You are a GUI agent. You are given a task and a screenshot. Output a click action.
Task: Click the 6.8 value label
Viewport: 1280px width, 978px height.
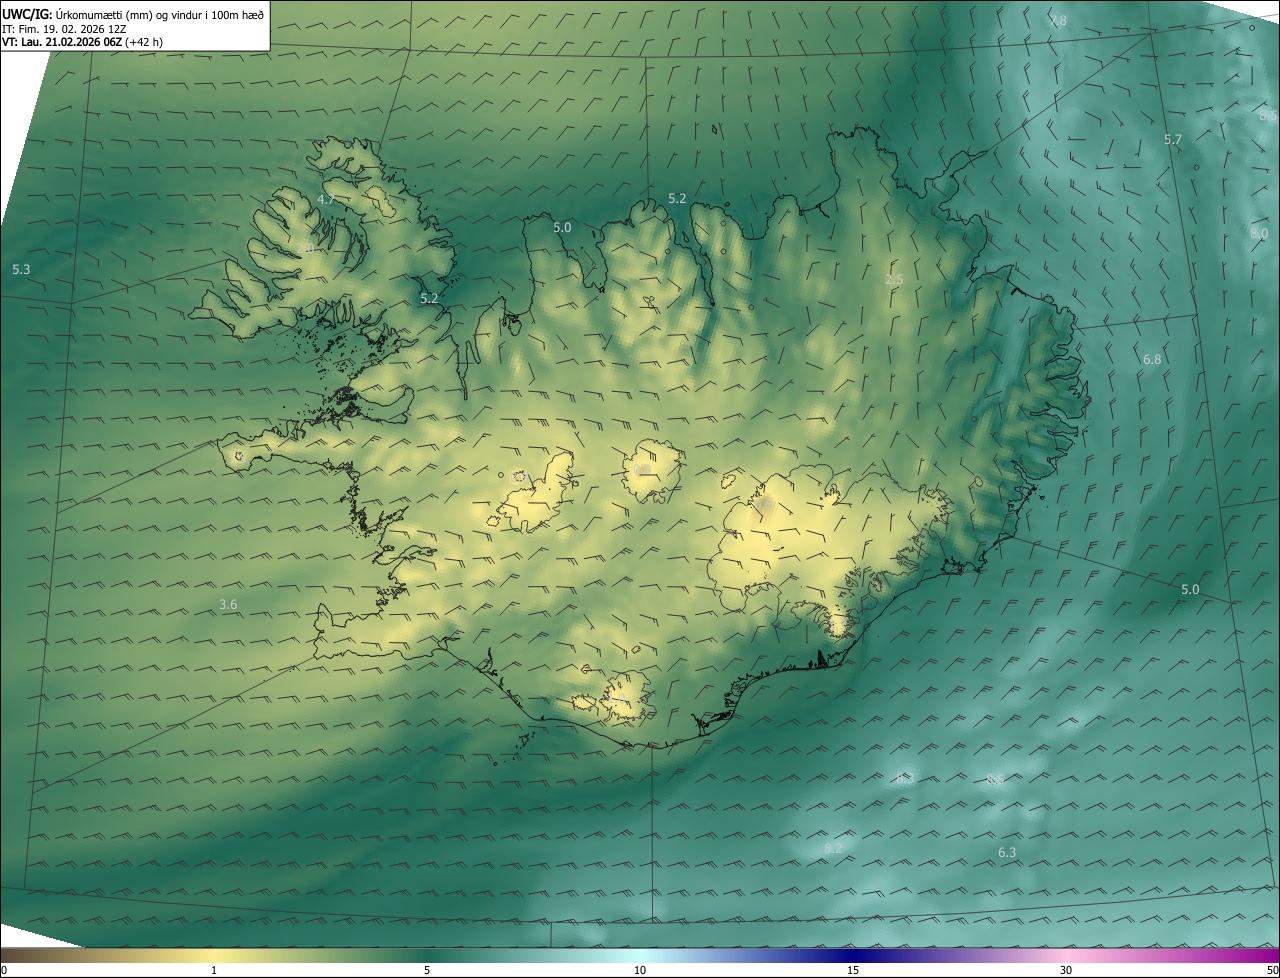click(1152, 359)
